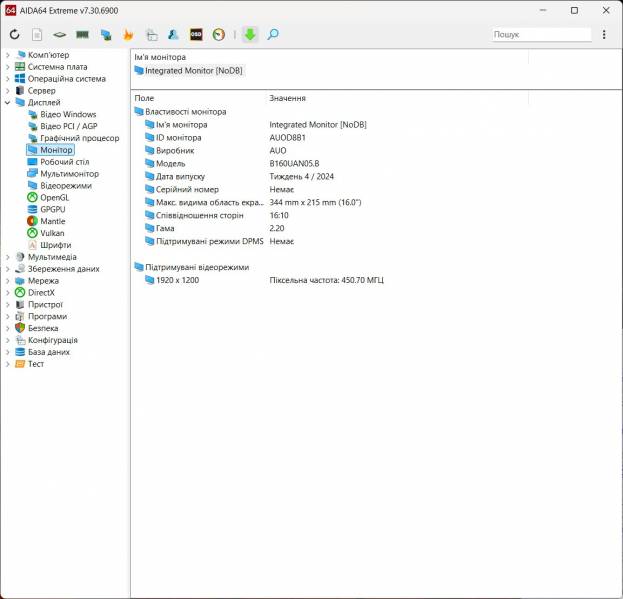Select the Пристрої tree item
The image size is (623, 599).
(39, 305)
